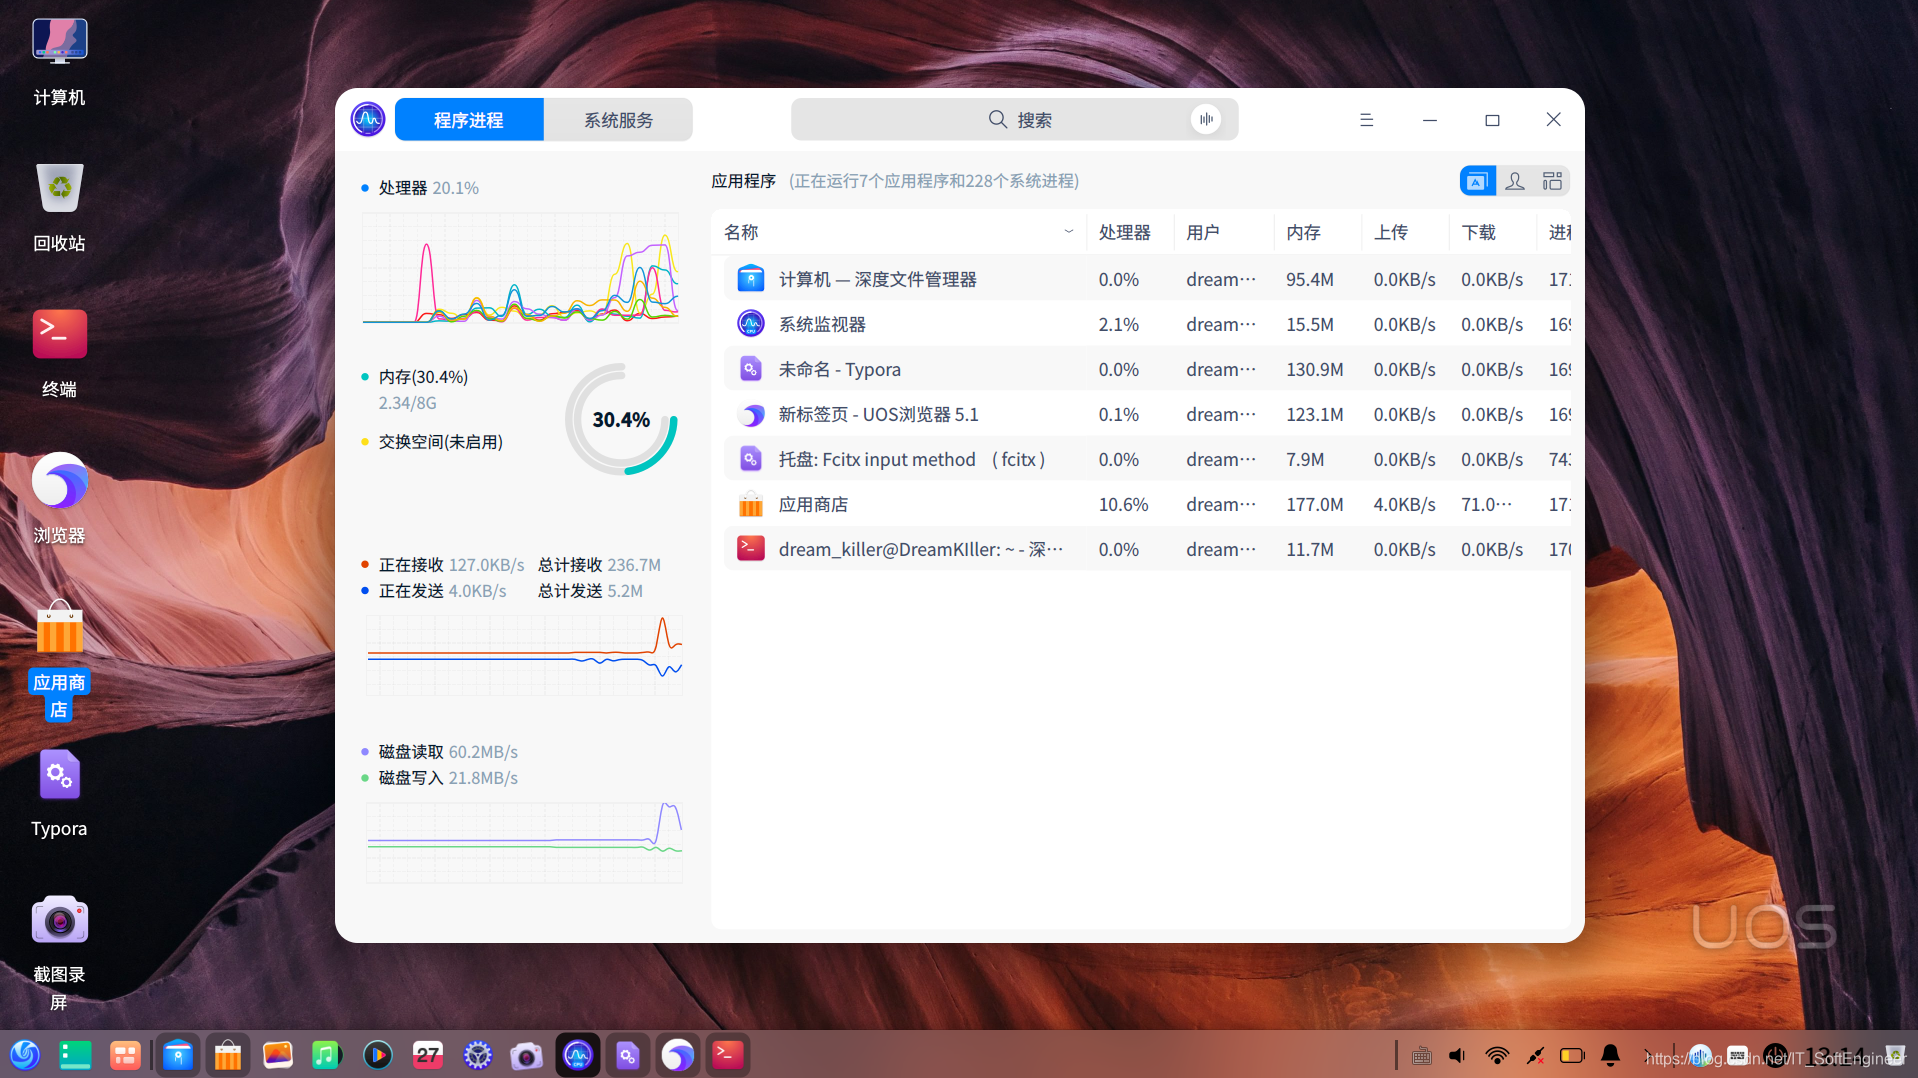Screen dimensions: 1918x1078
Task: Sort by 名称 column header
Action: point(899,232)
